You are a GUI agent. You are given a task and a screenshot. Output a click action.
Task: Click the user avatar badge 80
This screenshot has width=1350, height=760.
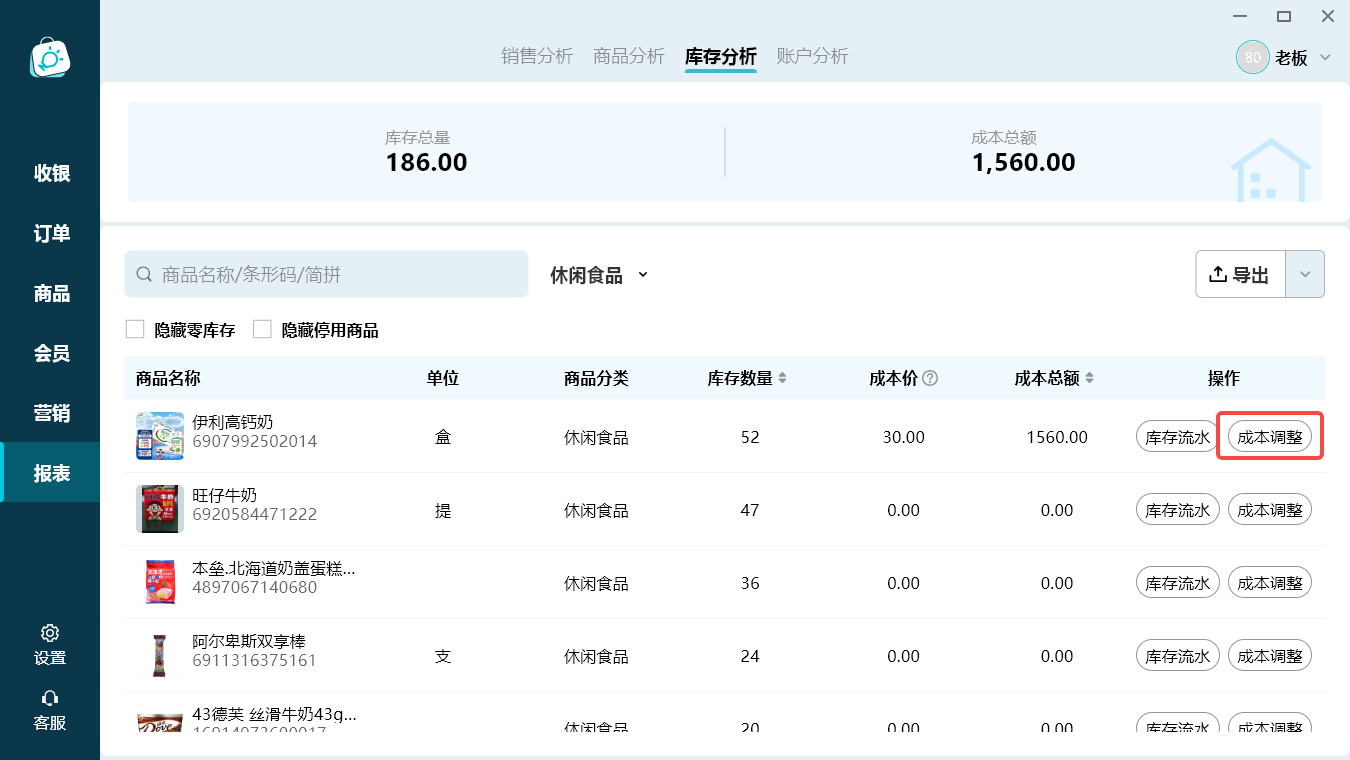pyautogui.click(x=1252, y=57)
